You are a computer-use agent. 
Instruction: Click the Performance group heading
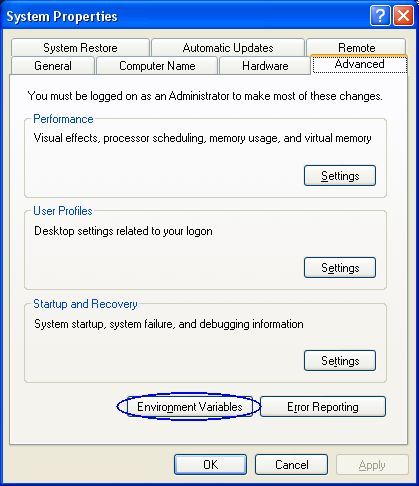63,119
